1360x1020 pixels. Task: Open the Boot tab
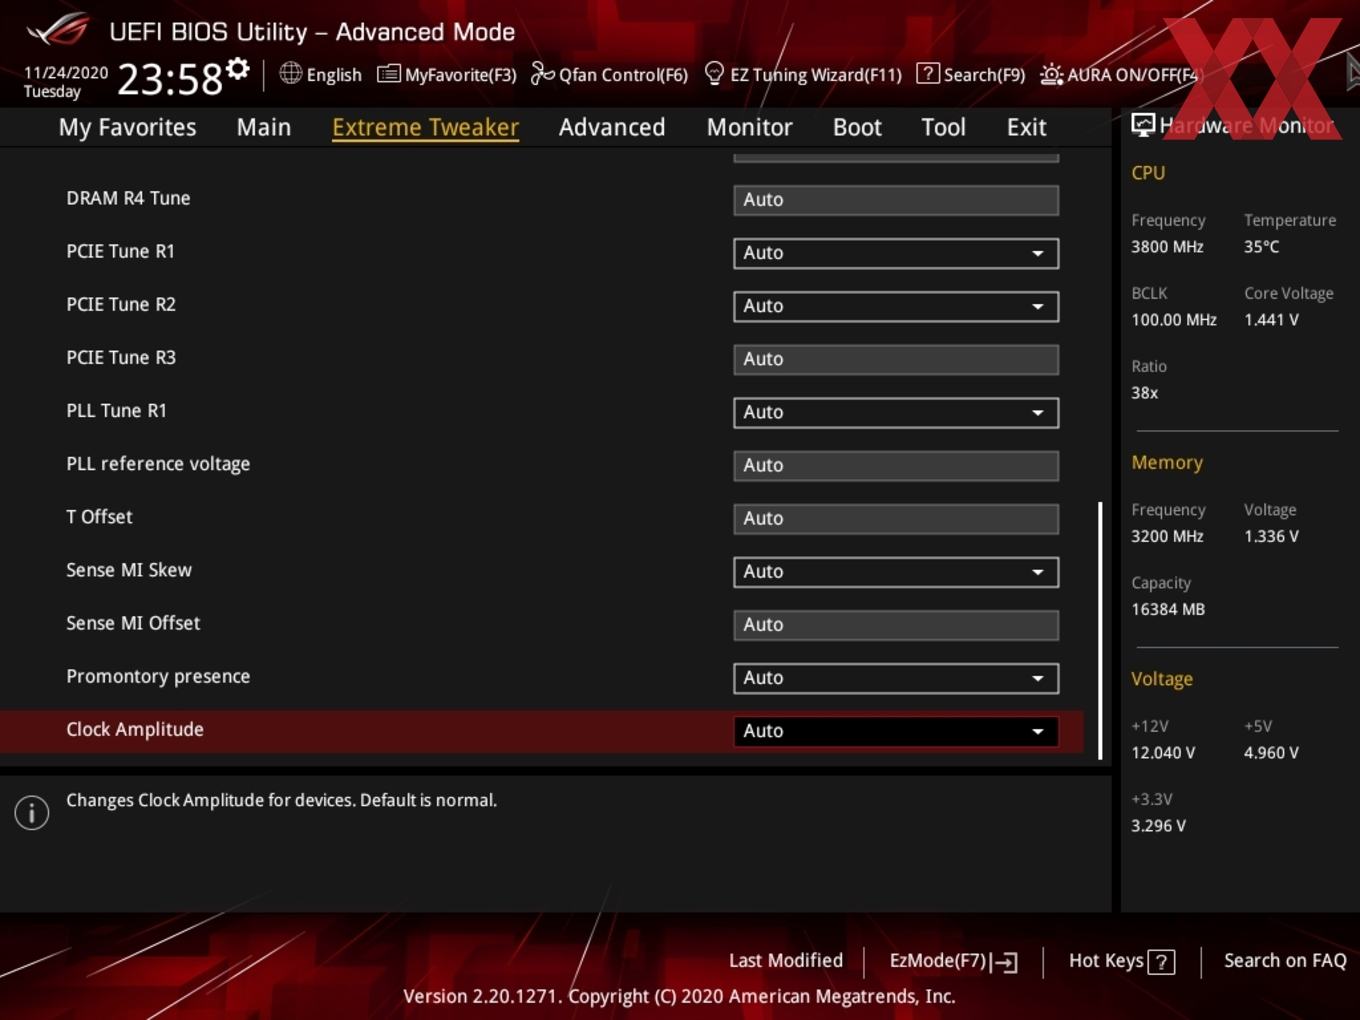click(857, 127)
